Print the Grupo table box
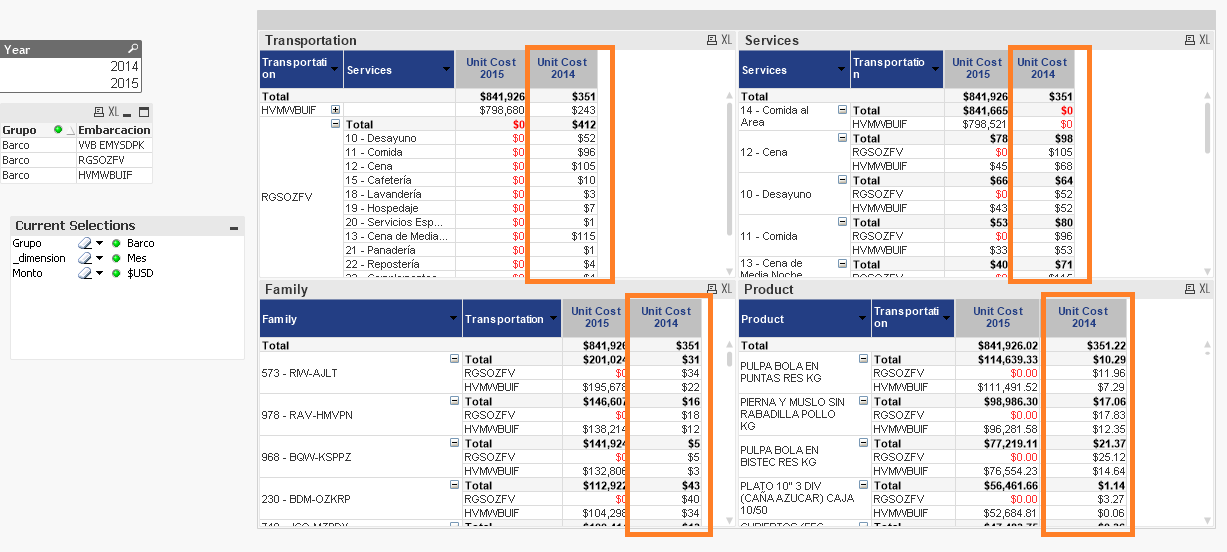 (99, 112)
